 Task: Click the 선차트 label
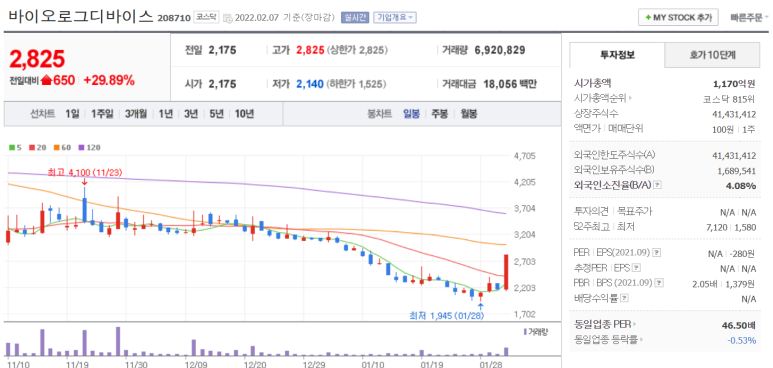click(x=42, y=114)
